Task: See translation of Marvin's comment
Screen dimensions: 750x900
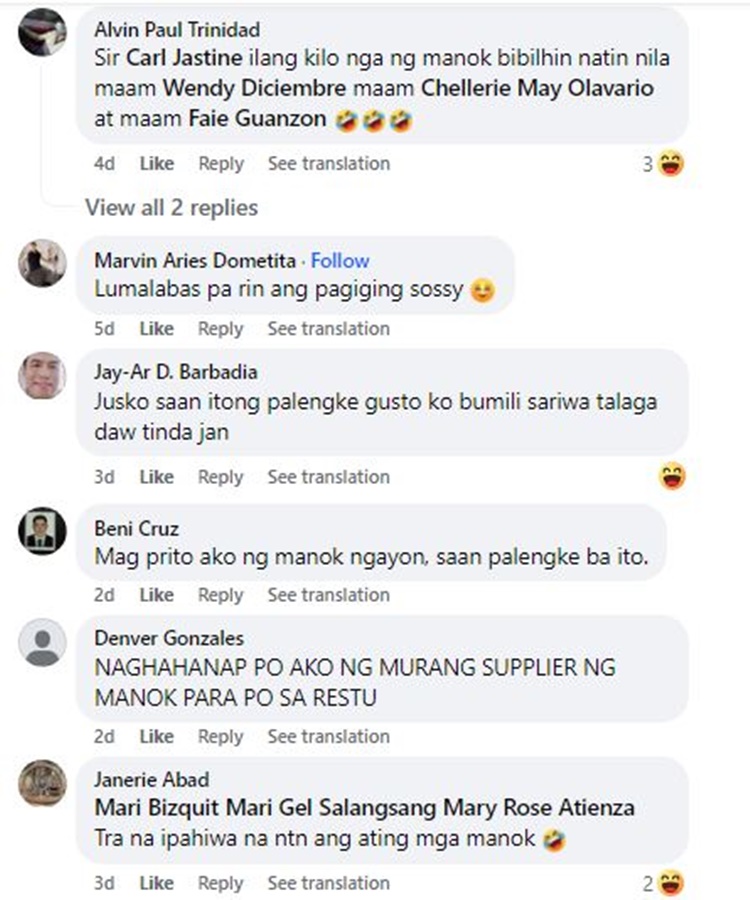Action: coord(328,328)
